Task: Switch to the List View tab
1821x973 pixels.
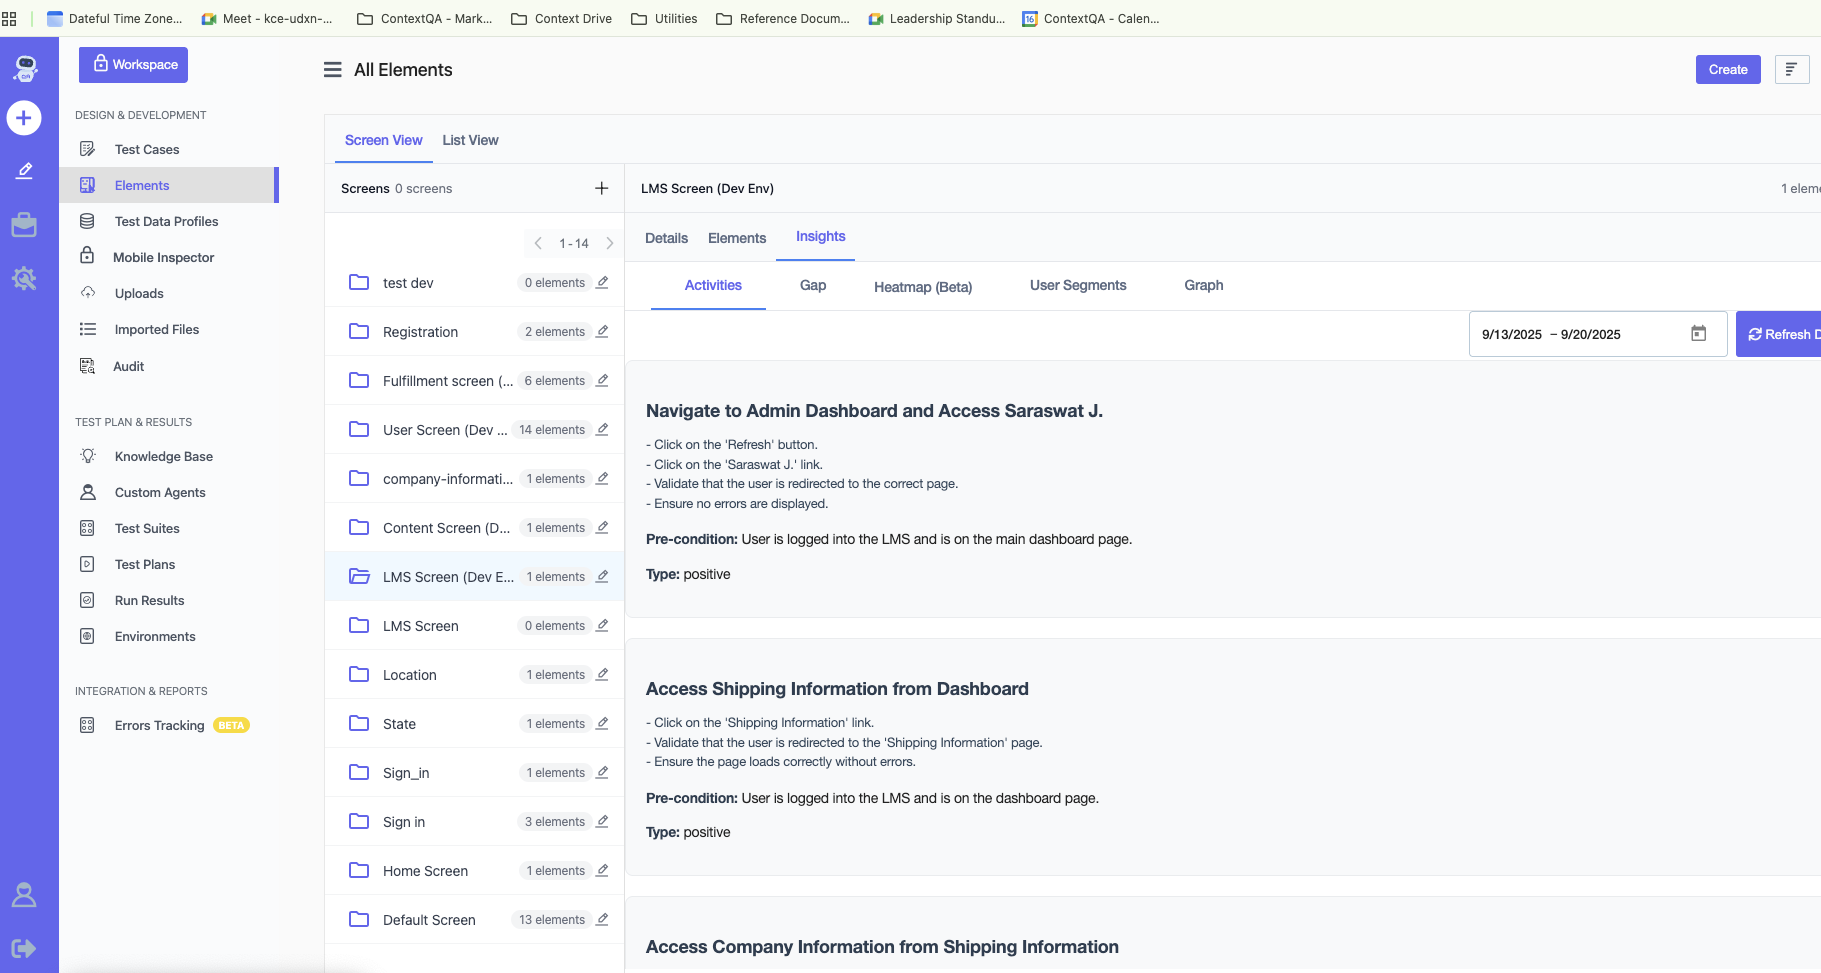Action: click(x=470, y=140)
